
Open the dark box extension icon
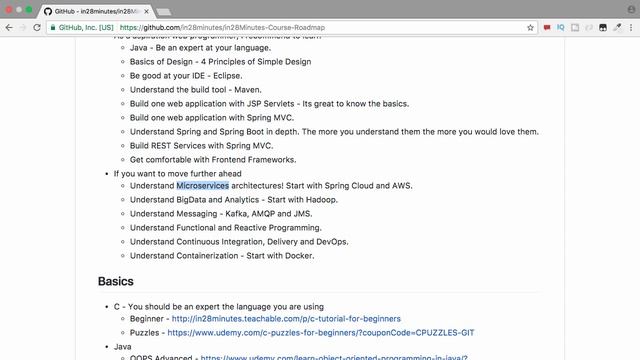click(x=602, y=27)
